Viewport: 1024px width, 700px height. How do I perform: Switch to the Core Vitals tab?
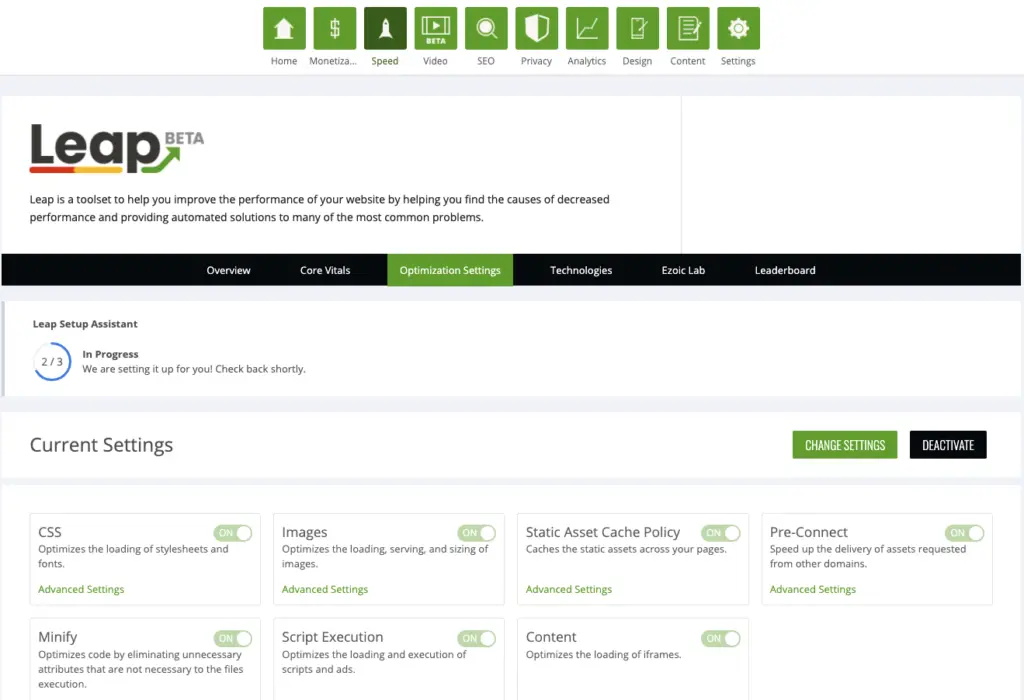tap(325, 270)
